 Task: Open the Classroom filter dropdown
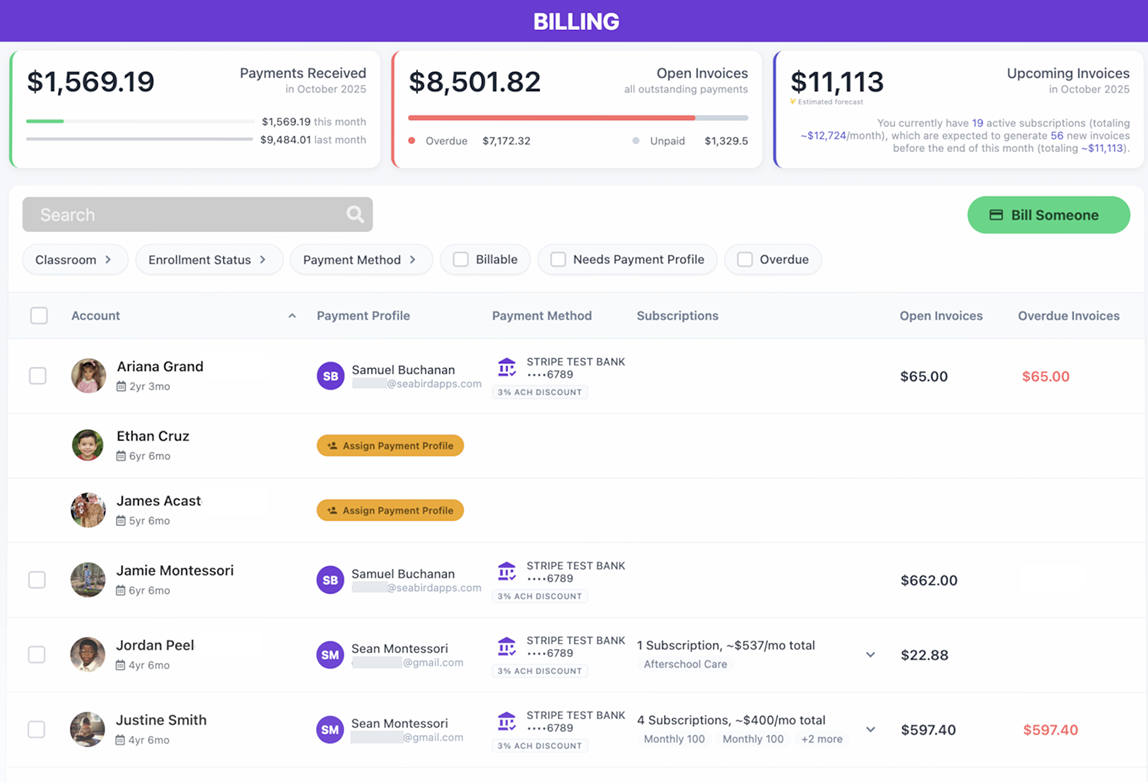click(75, 260)
